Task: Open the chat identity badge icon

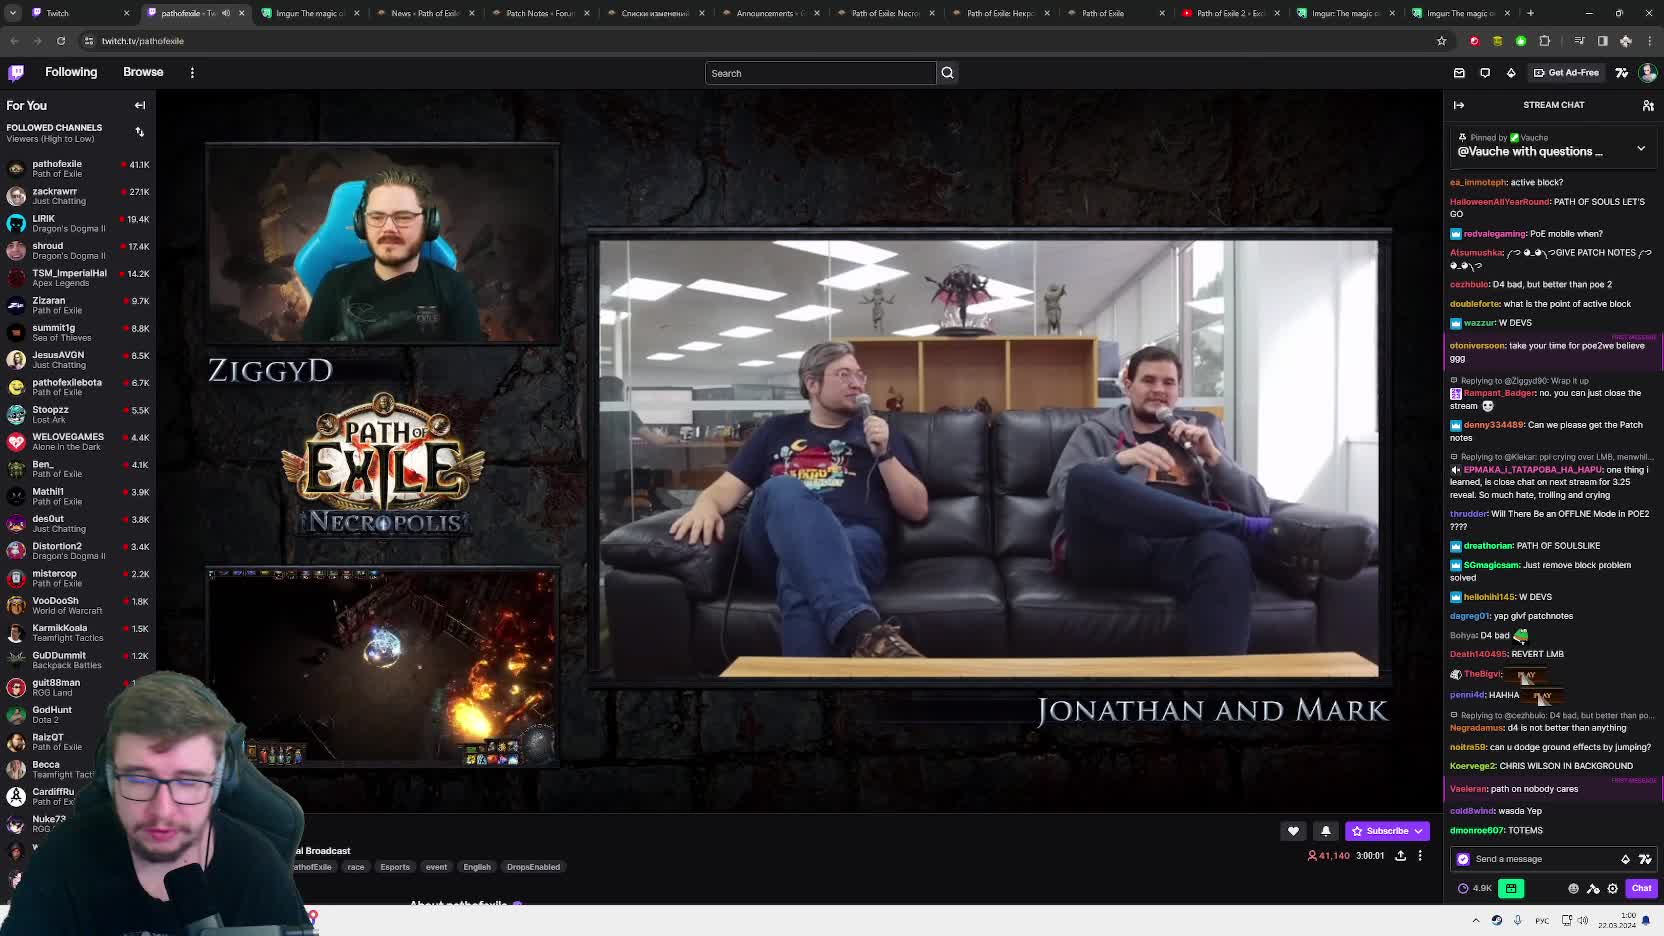Action: (x=1464, y=859)
